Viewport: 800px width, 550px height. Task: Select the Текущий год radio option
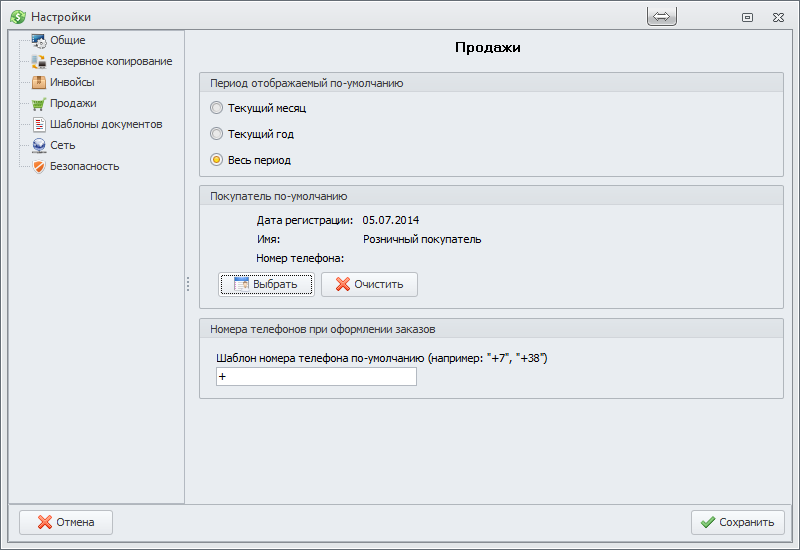[x=216, y=133]
